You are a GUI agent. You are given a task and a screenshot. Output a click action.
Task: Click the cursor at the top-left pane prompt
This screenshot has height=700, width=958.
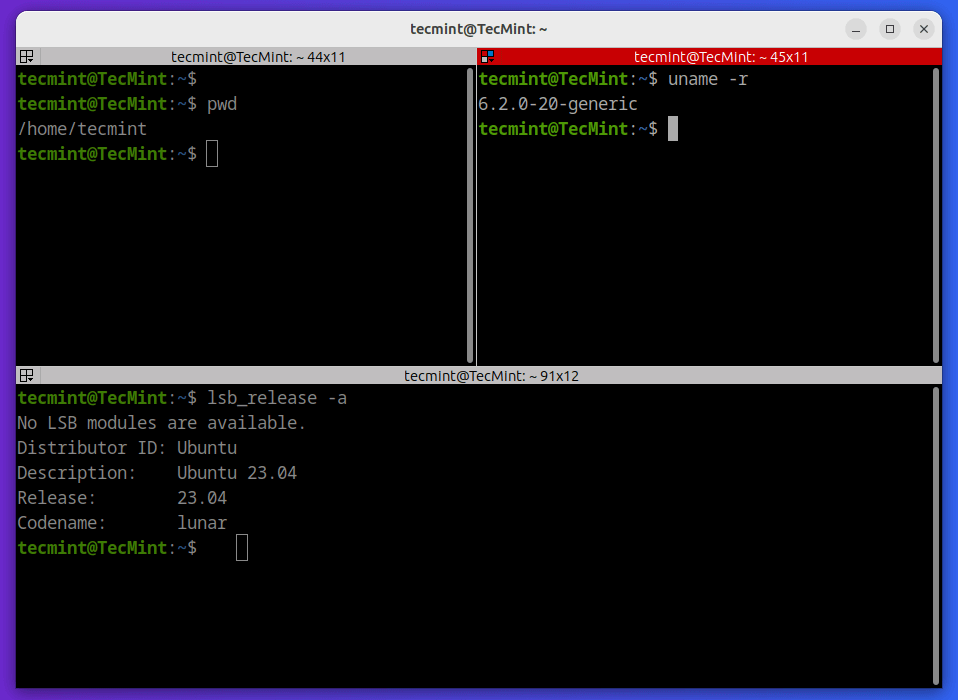point(212,153)
